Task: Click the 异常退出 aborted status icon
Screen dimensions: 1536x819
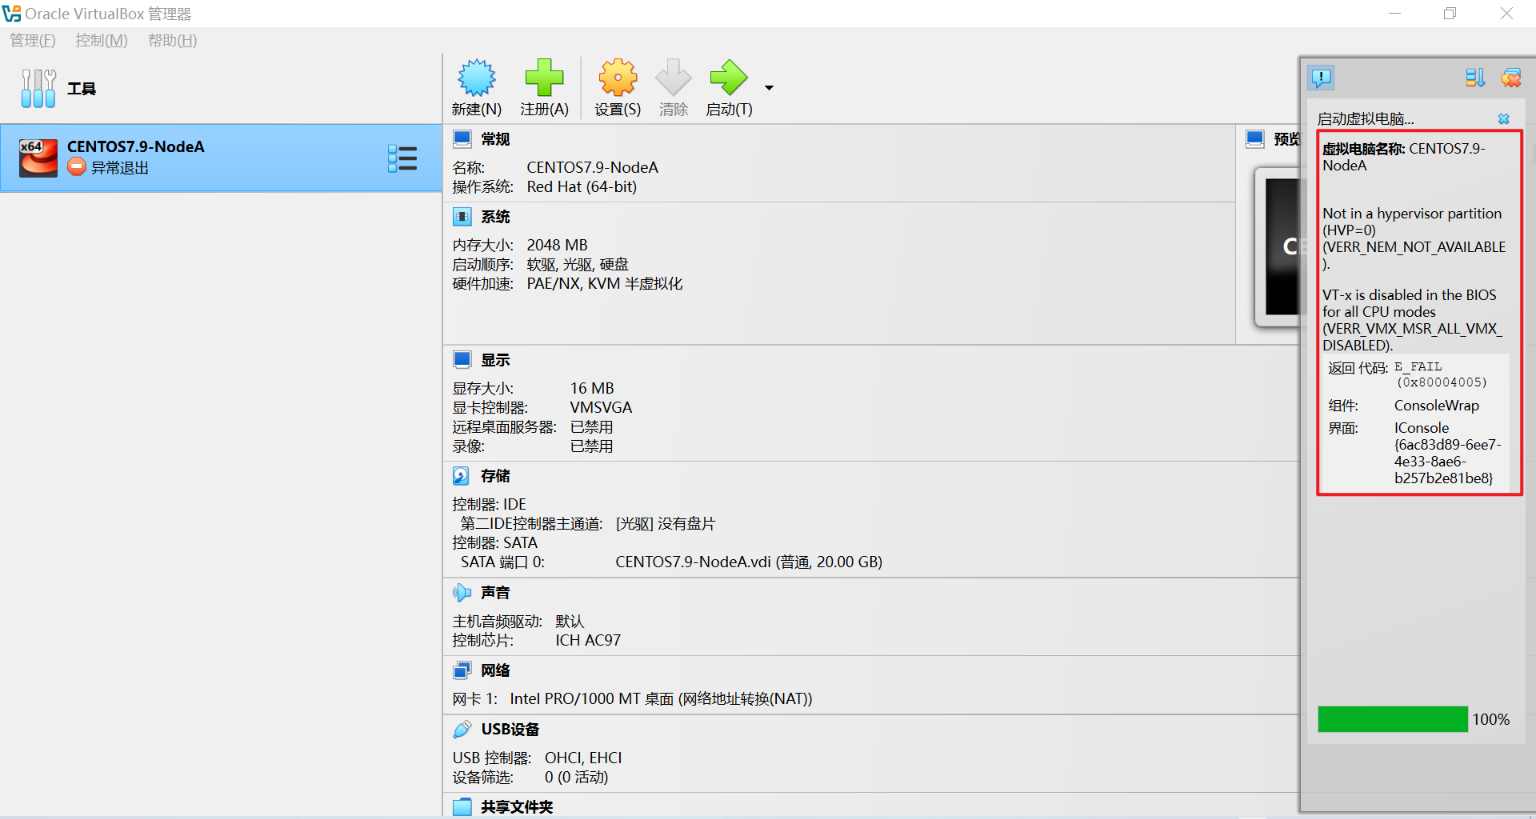Action: (76, 167)
